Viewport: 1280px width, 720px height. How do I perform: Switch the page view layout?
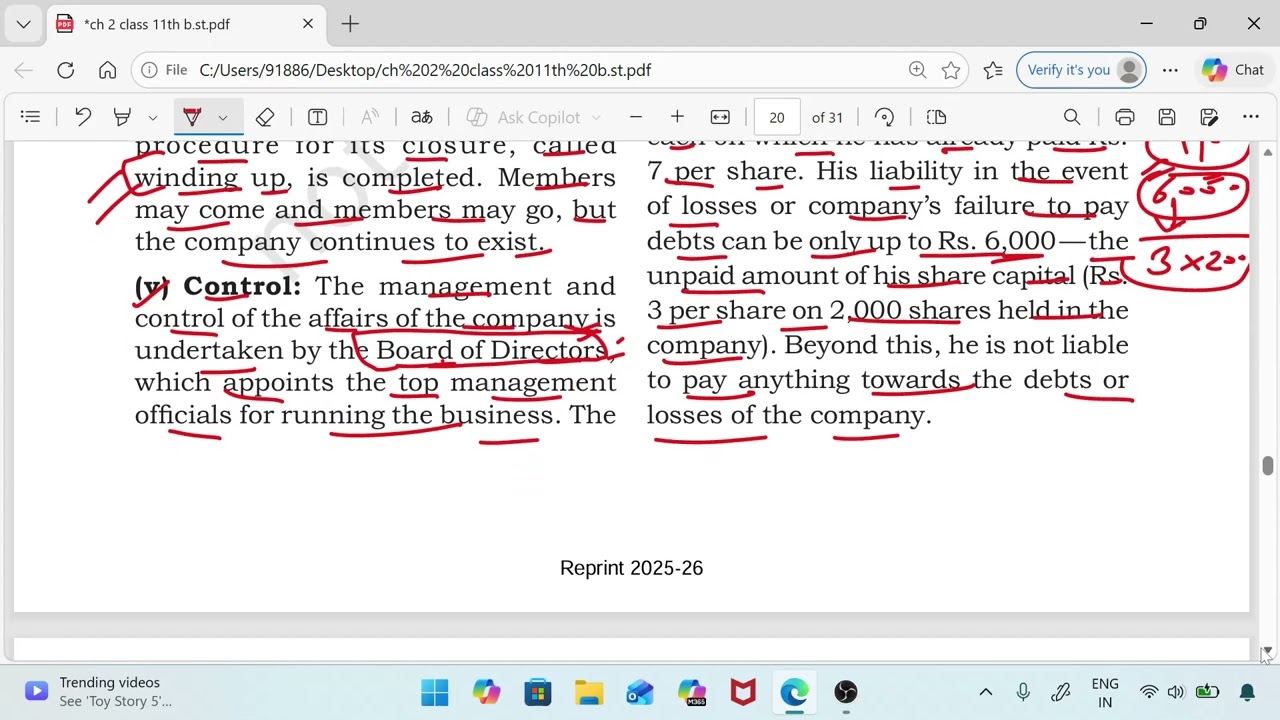[936, 117]
